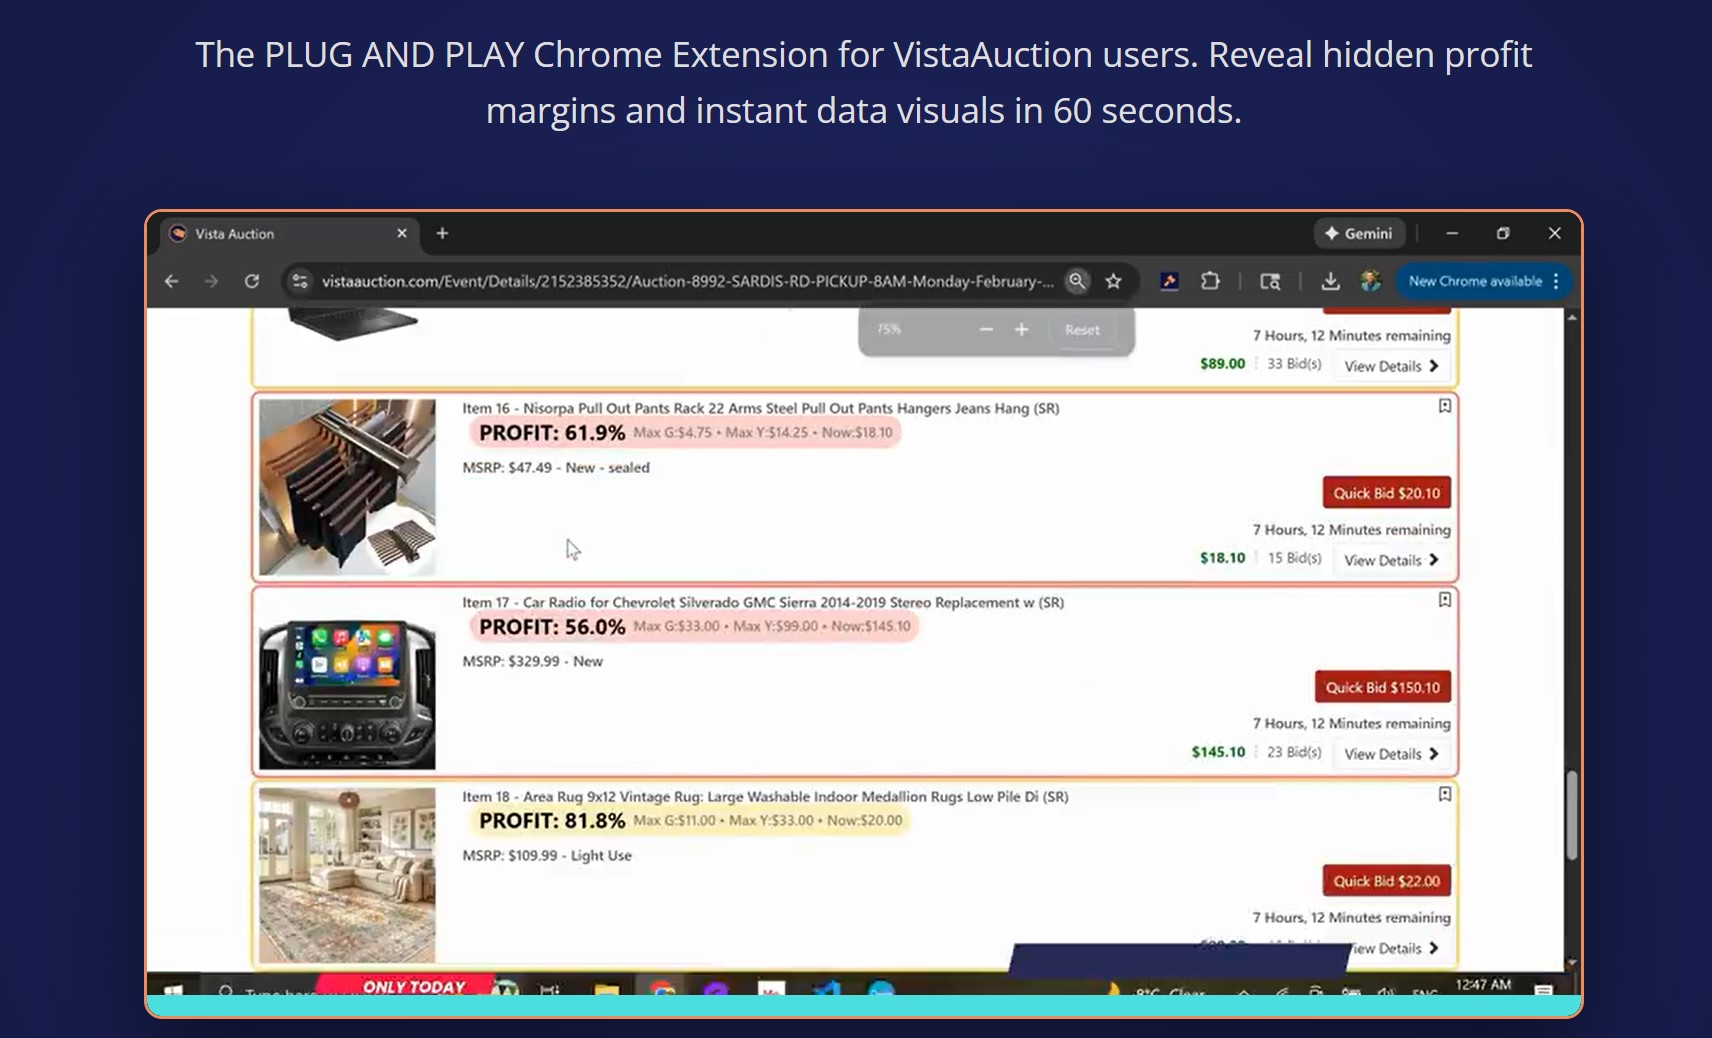Zoom out with the minus button
This screenshot has width=1712, height=1038.
987,329
